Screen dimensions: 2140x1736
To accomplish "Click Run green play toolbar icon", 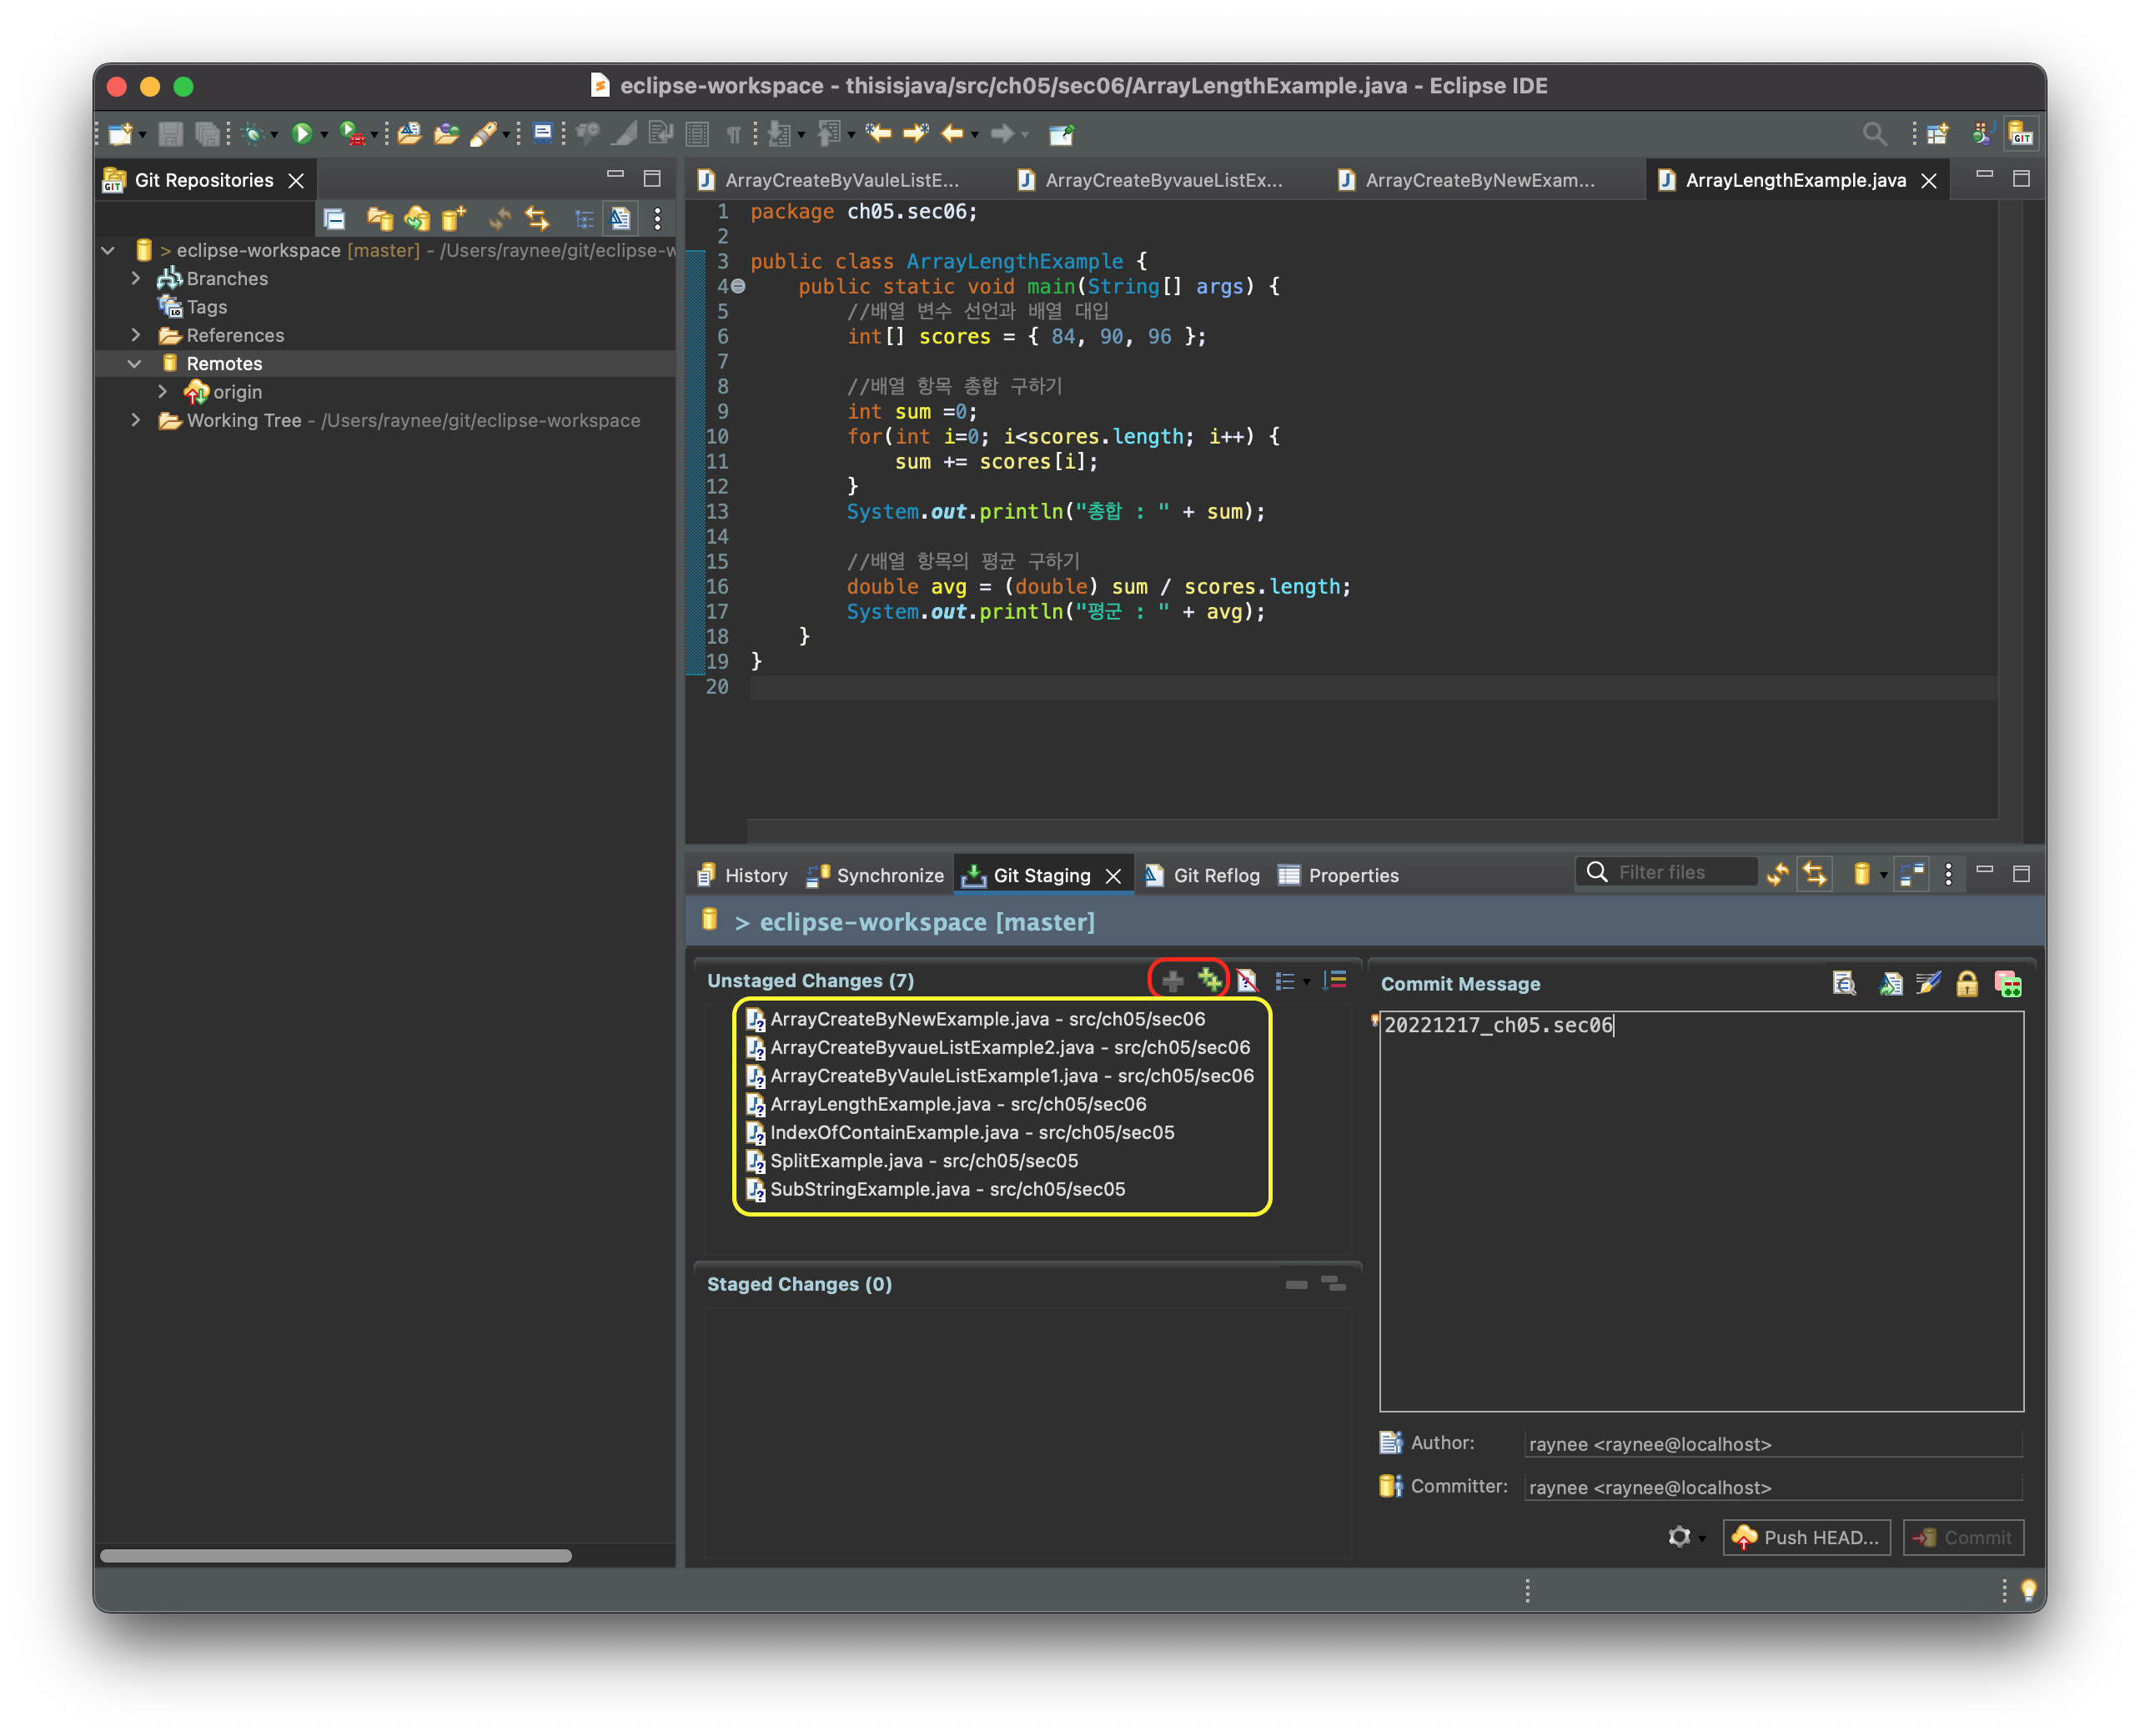I will click(301, 133).
